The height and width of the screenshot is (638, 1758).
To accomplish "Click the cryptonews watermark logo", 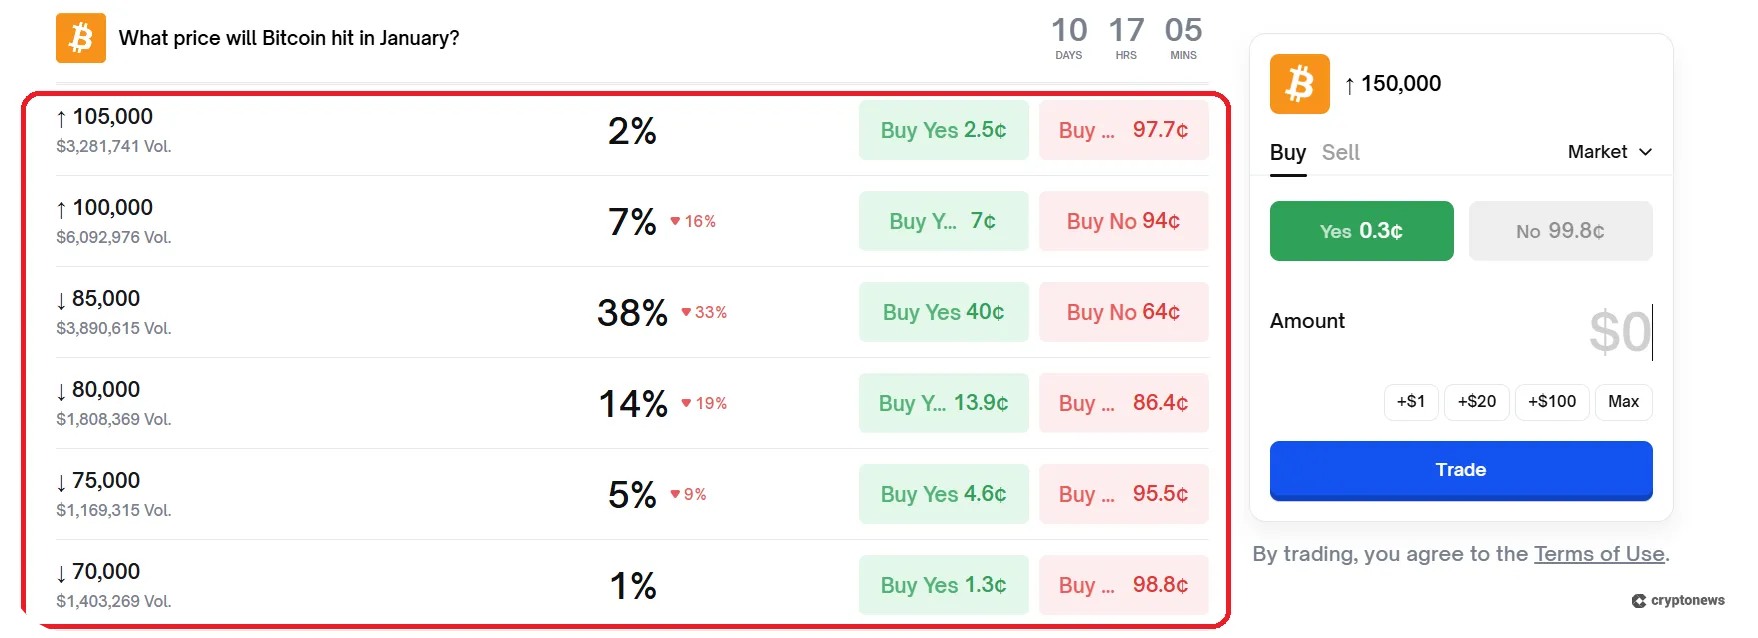I will click(1679, 600).
